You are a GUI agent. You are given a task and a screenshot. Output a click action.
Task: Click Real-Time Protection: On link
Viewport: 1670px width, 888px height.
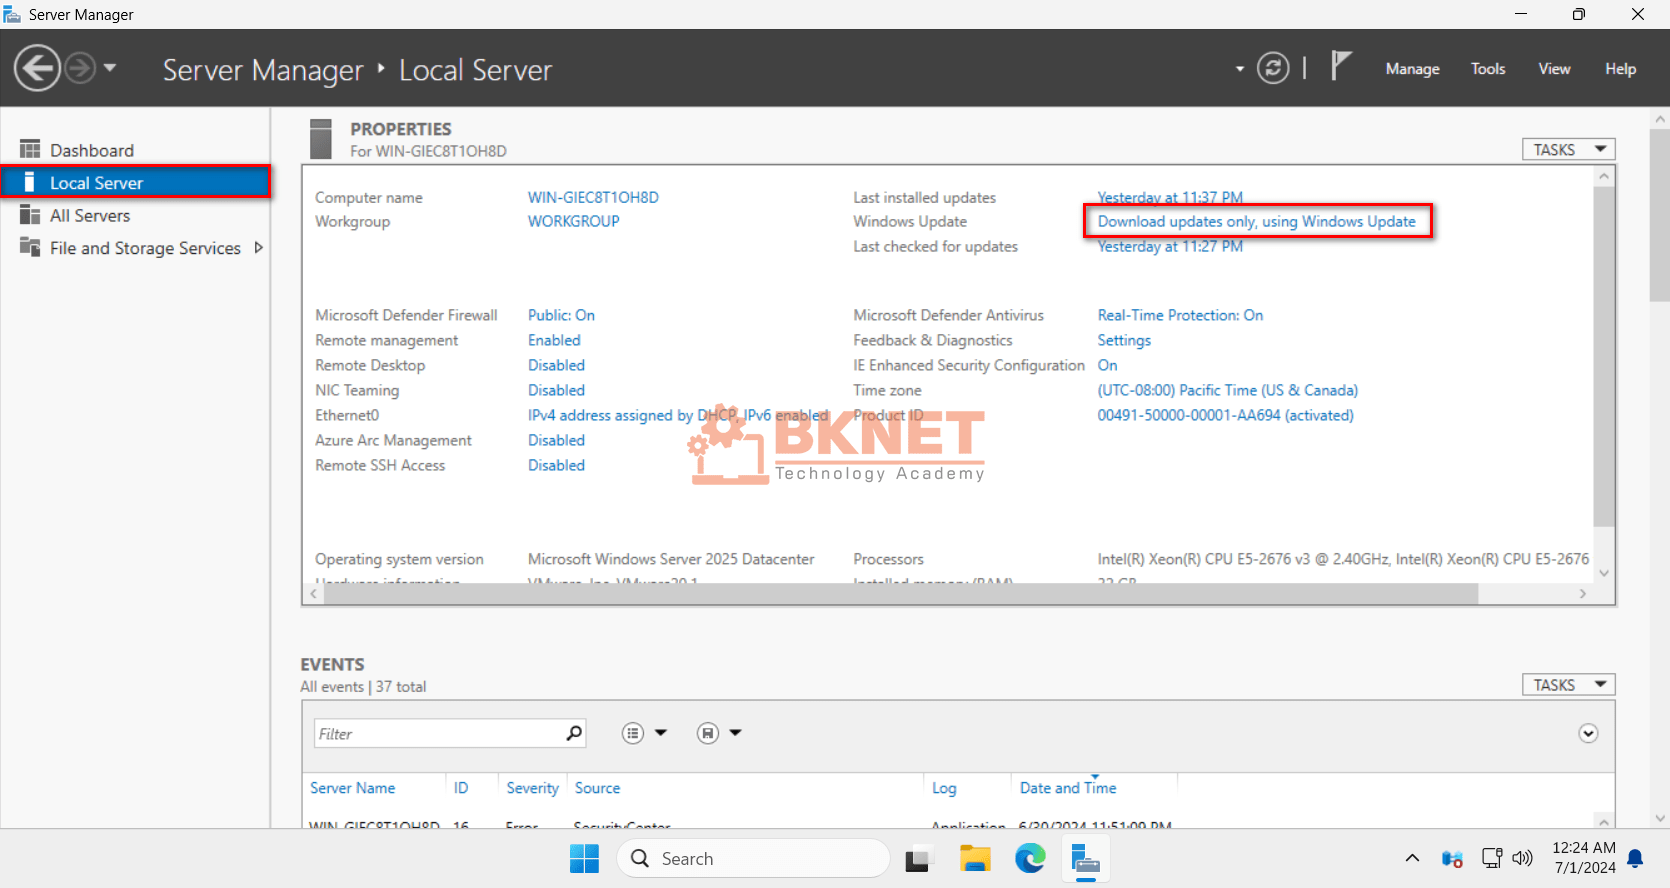[x=1180, y=315]
